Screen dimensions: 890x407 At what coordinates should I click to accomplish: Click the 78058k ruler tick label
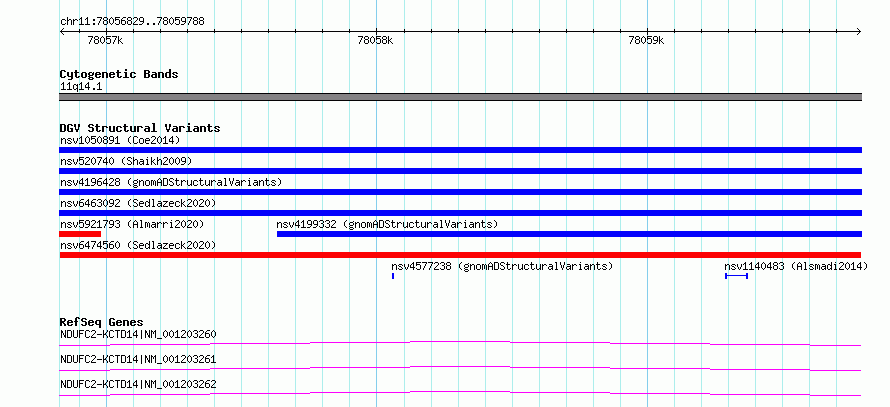point(376,41)
